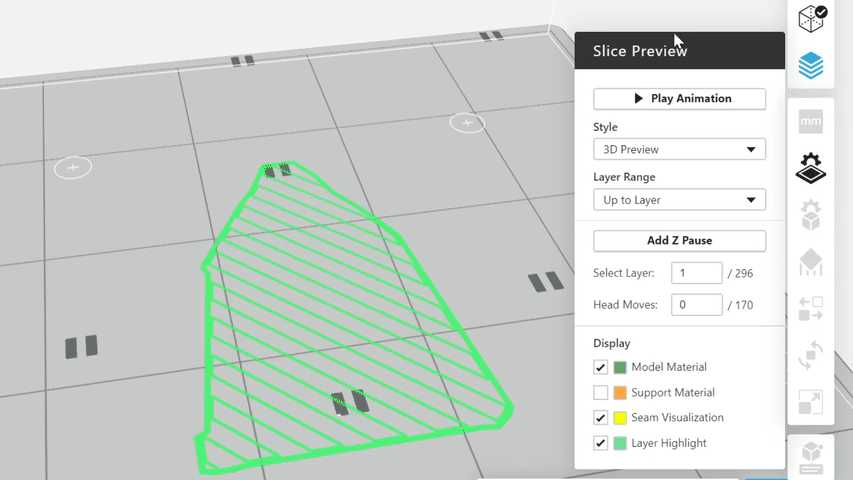
Task: Toggle the Layer Highlight checkbox
Action: click(x=601, y=443)
